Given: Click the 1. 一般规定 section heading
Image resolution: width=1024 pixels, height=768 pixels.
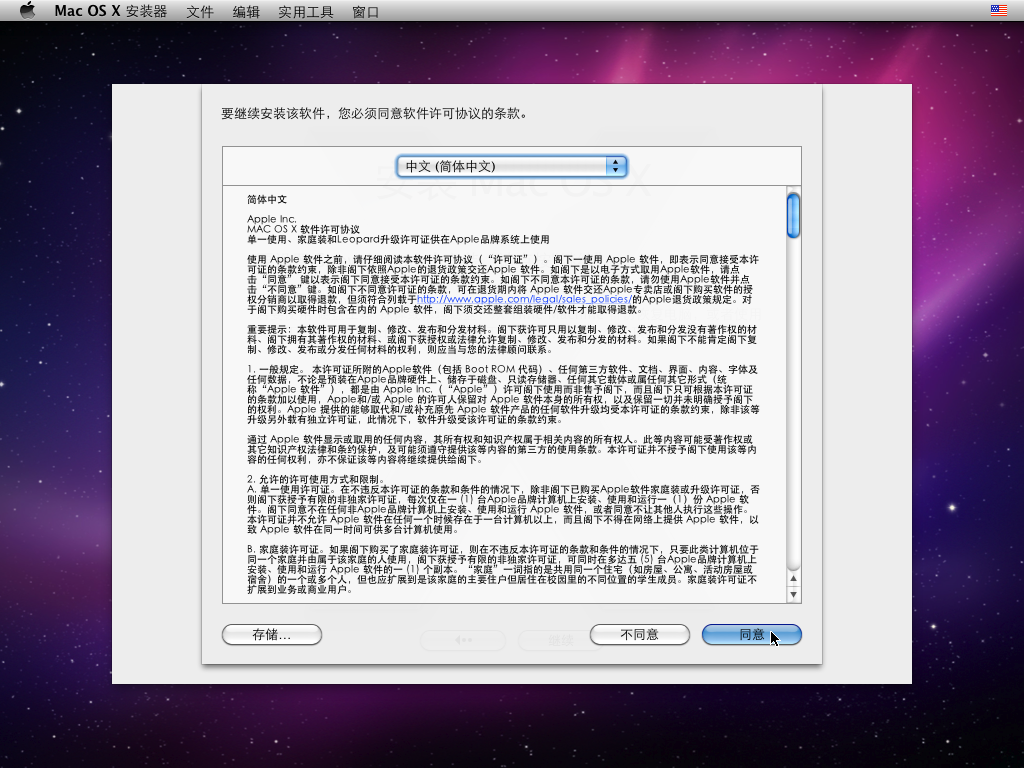Looking at the screenshot, I should (x=275, y=370).
